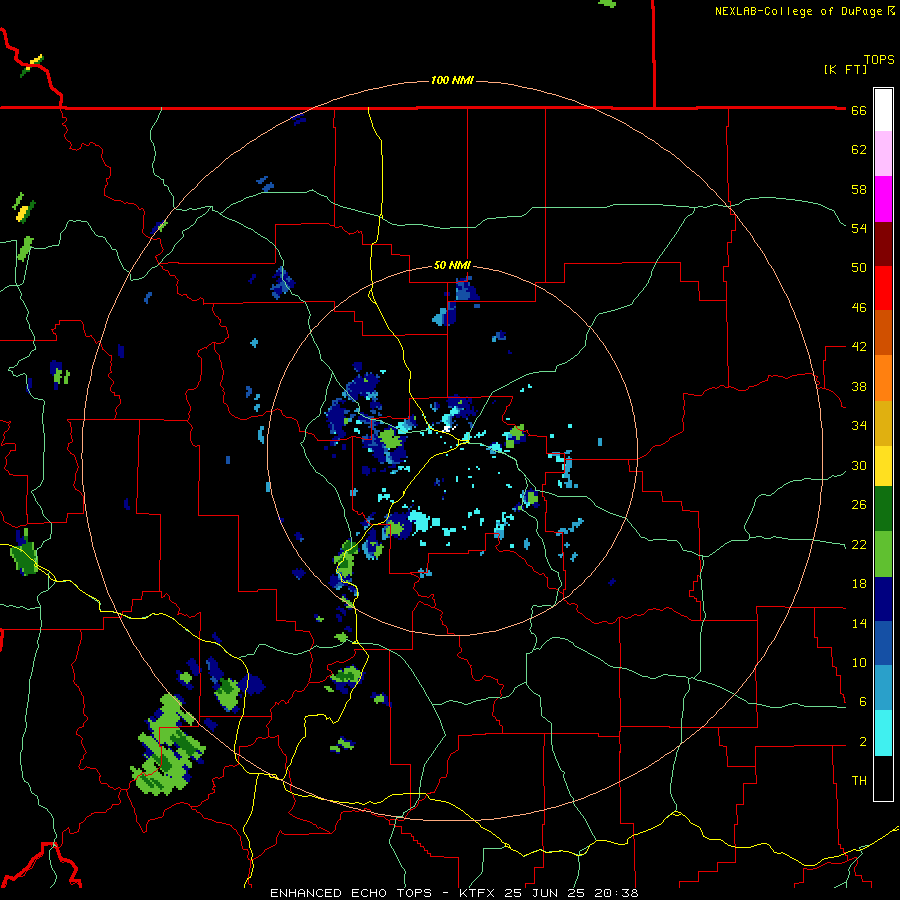Click the [K FT] units label
Viewport: 900px width, 900px height.
tap(845, 69)
